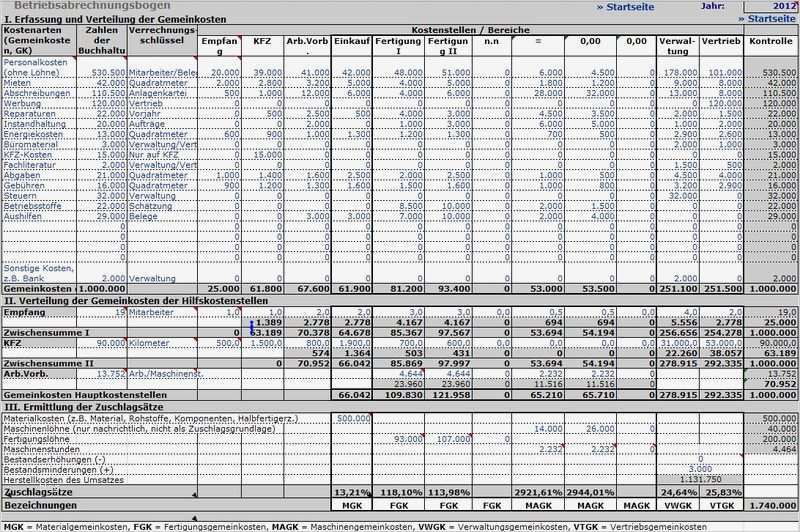The image size is (800, 532).
Task: Click the Verwaltung column header
Action: tap(677, 46)
